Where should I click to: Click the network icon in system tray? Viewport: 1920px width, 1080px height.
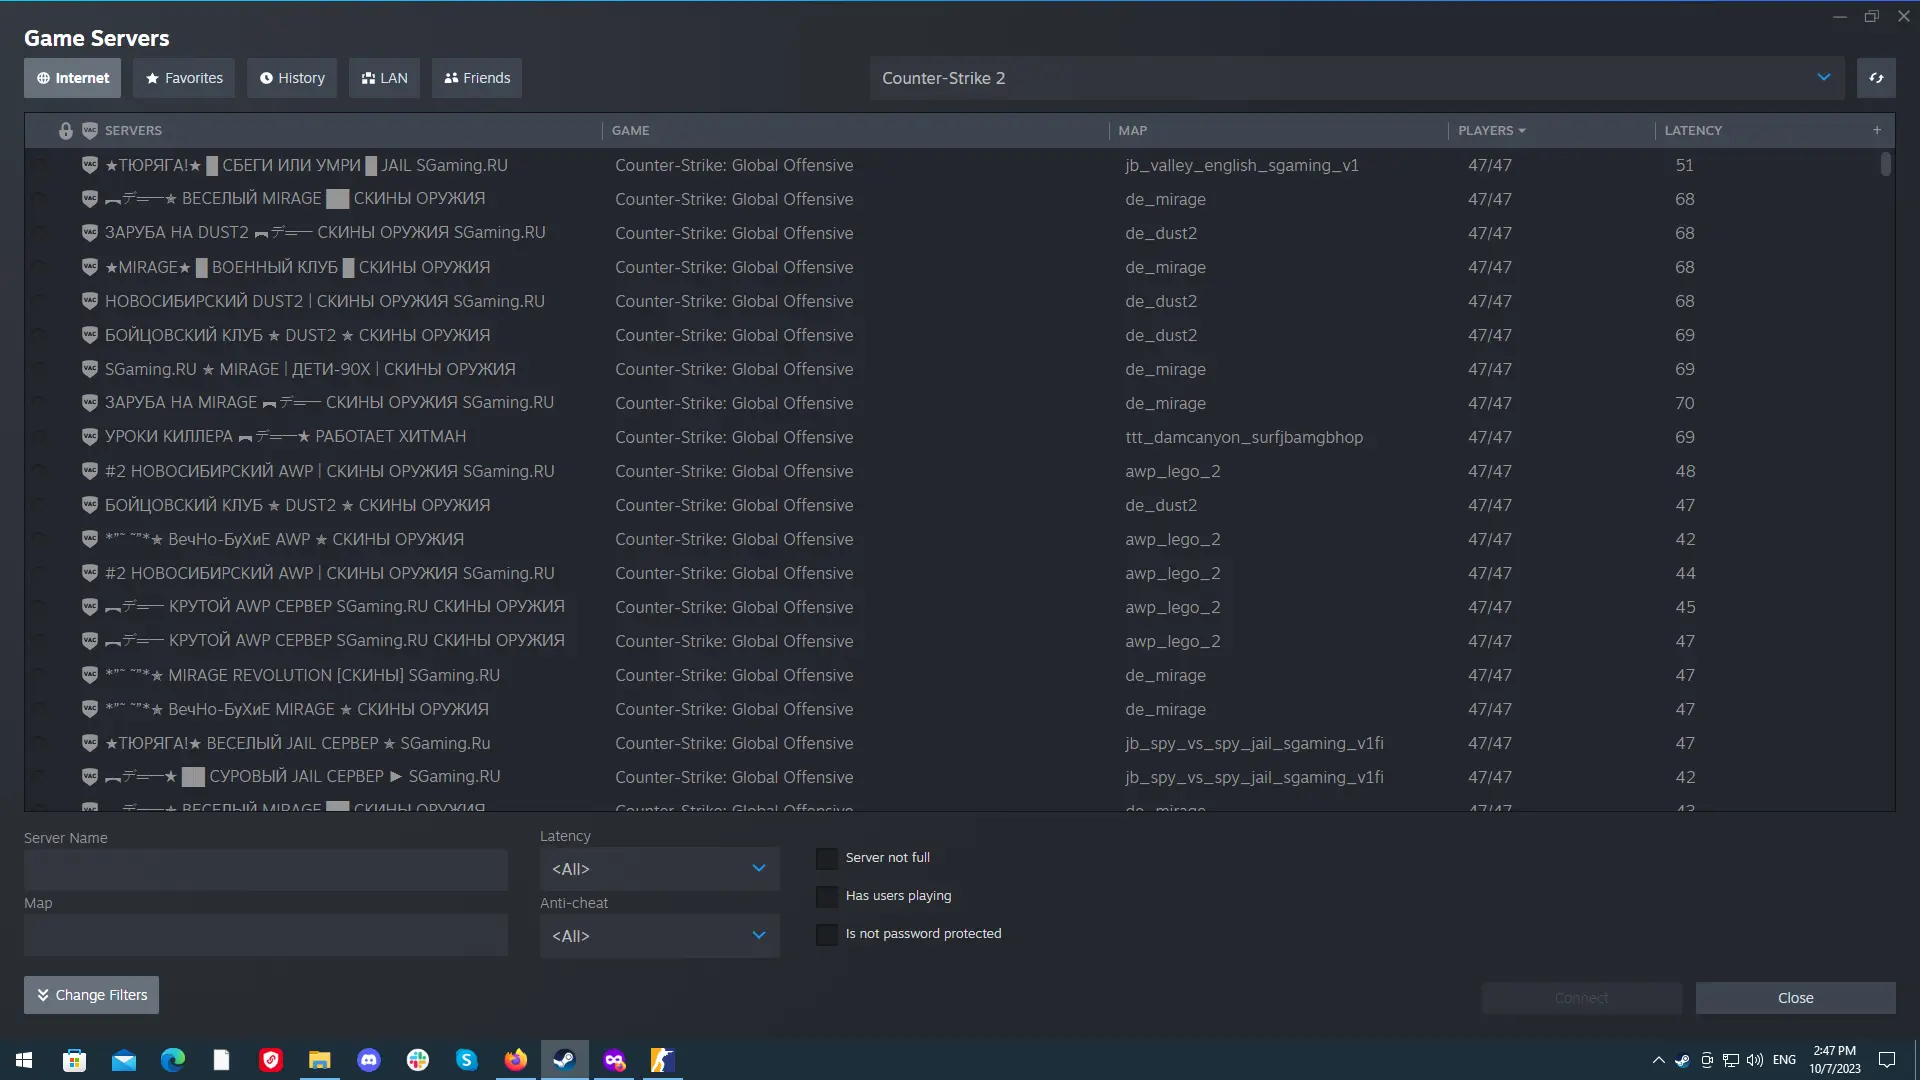[1731, 1060]
